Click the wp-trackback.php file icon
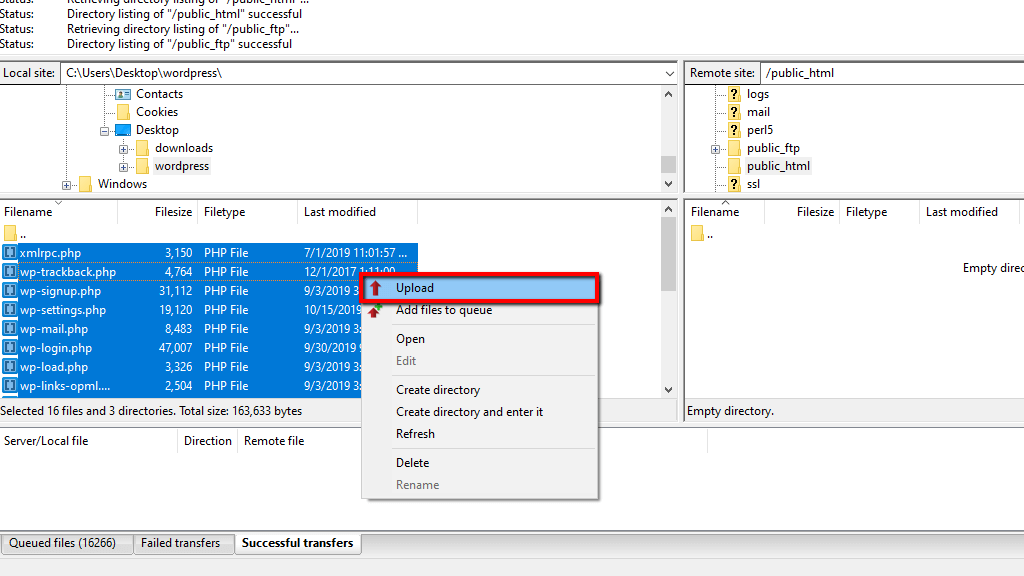The height and width of the screenshot is (576, 1024). click(x=10, y=272)
